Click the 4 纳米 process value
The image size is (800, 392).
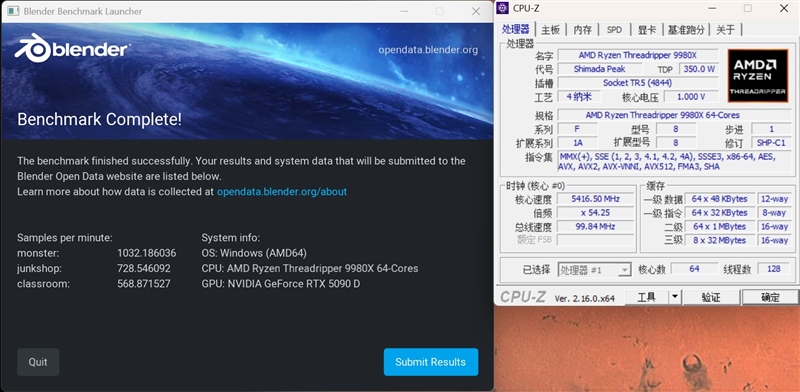[579, 96]
